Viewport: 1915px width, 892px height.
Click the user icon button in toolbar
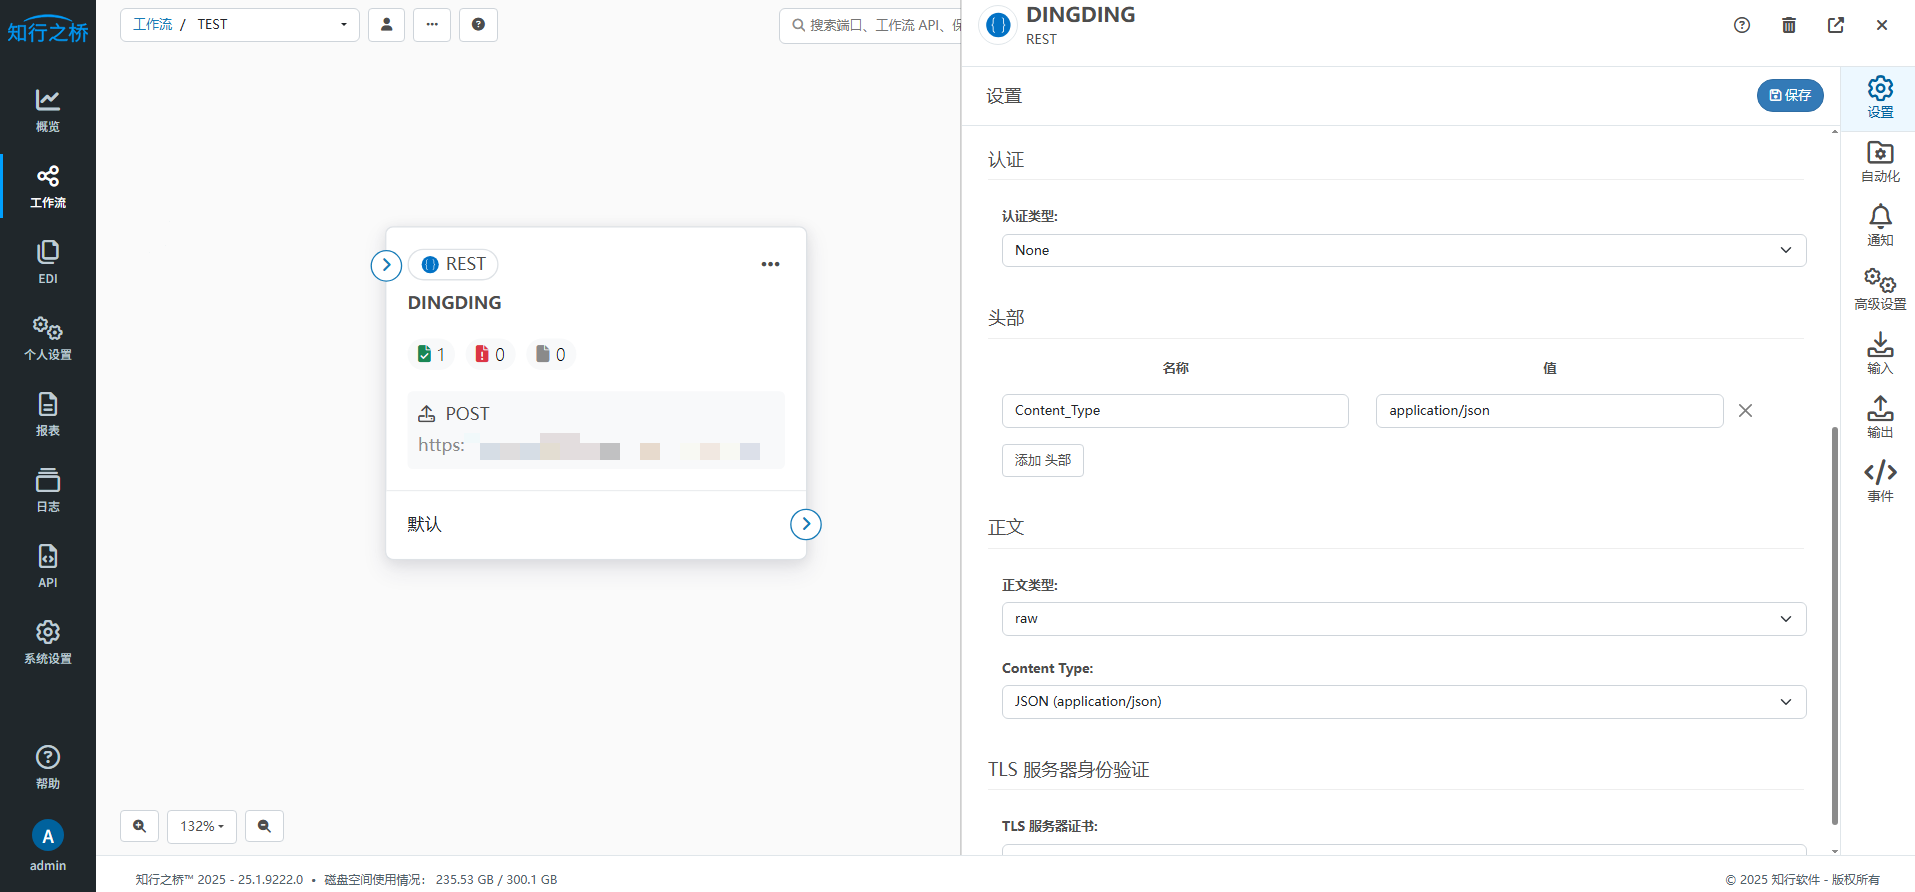pos(386,25)
